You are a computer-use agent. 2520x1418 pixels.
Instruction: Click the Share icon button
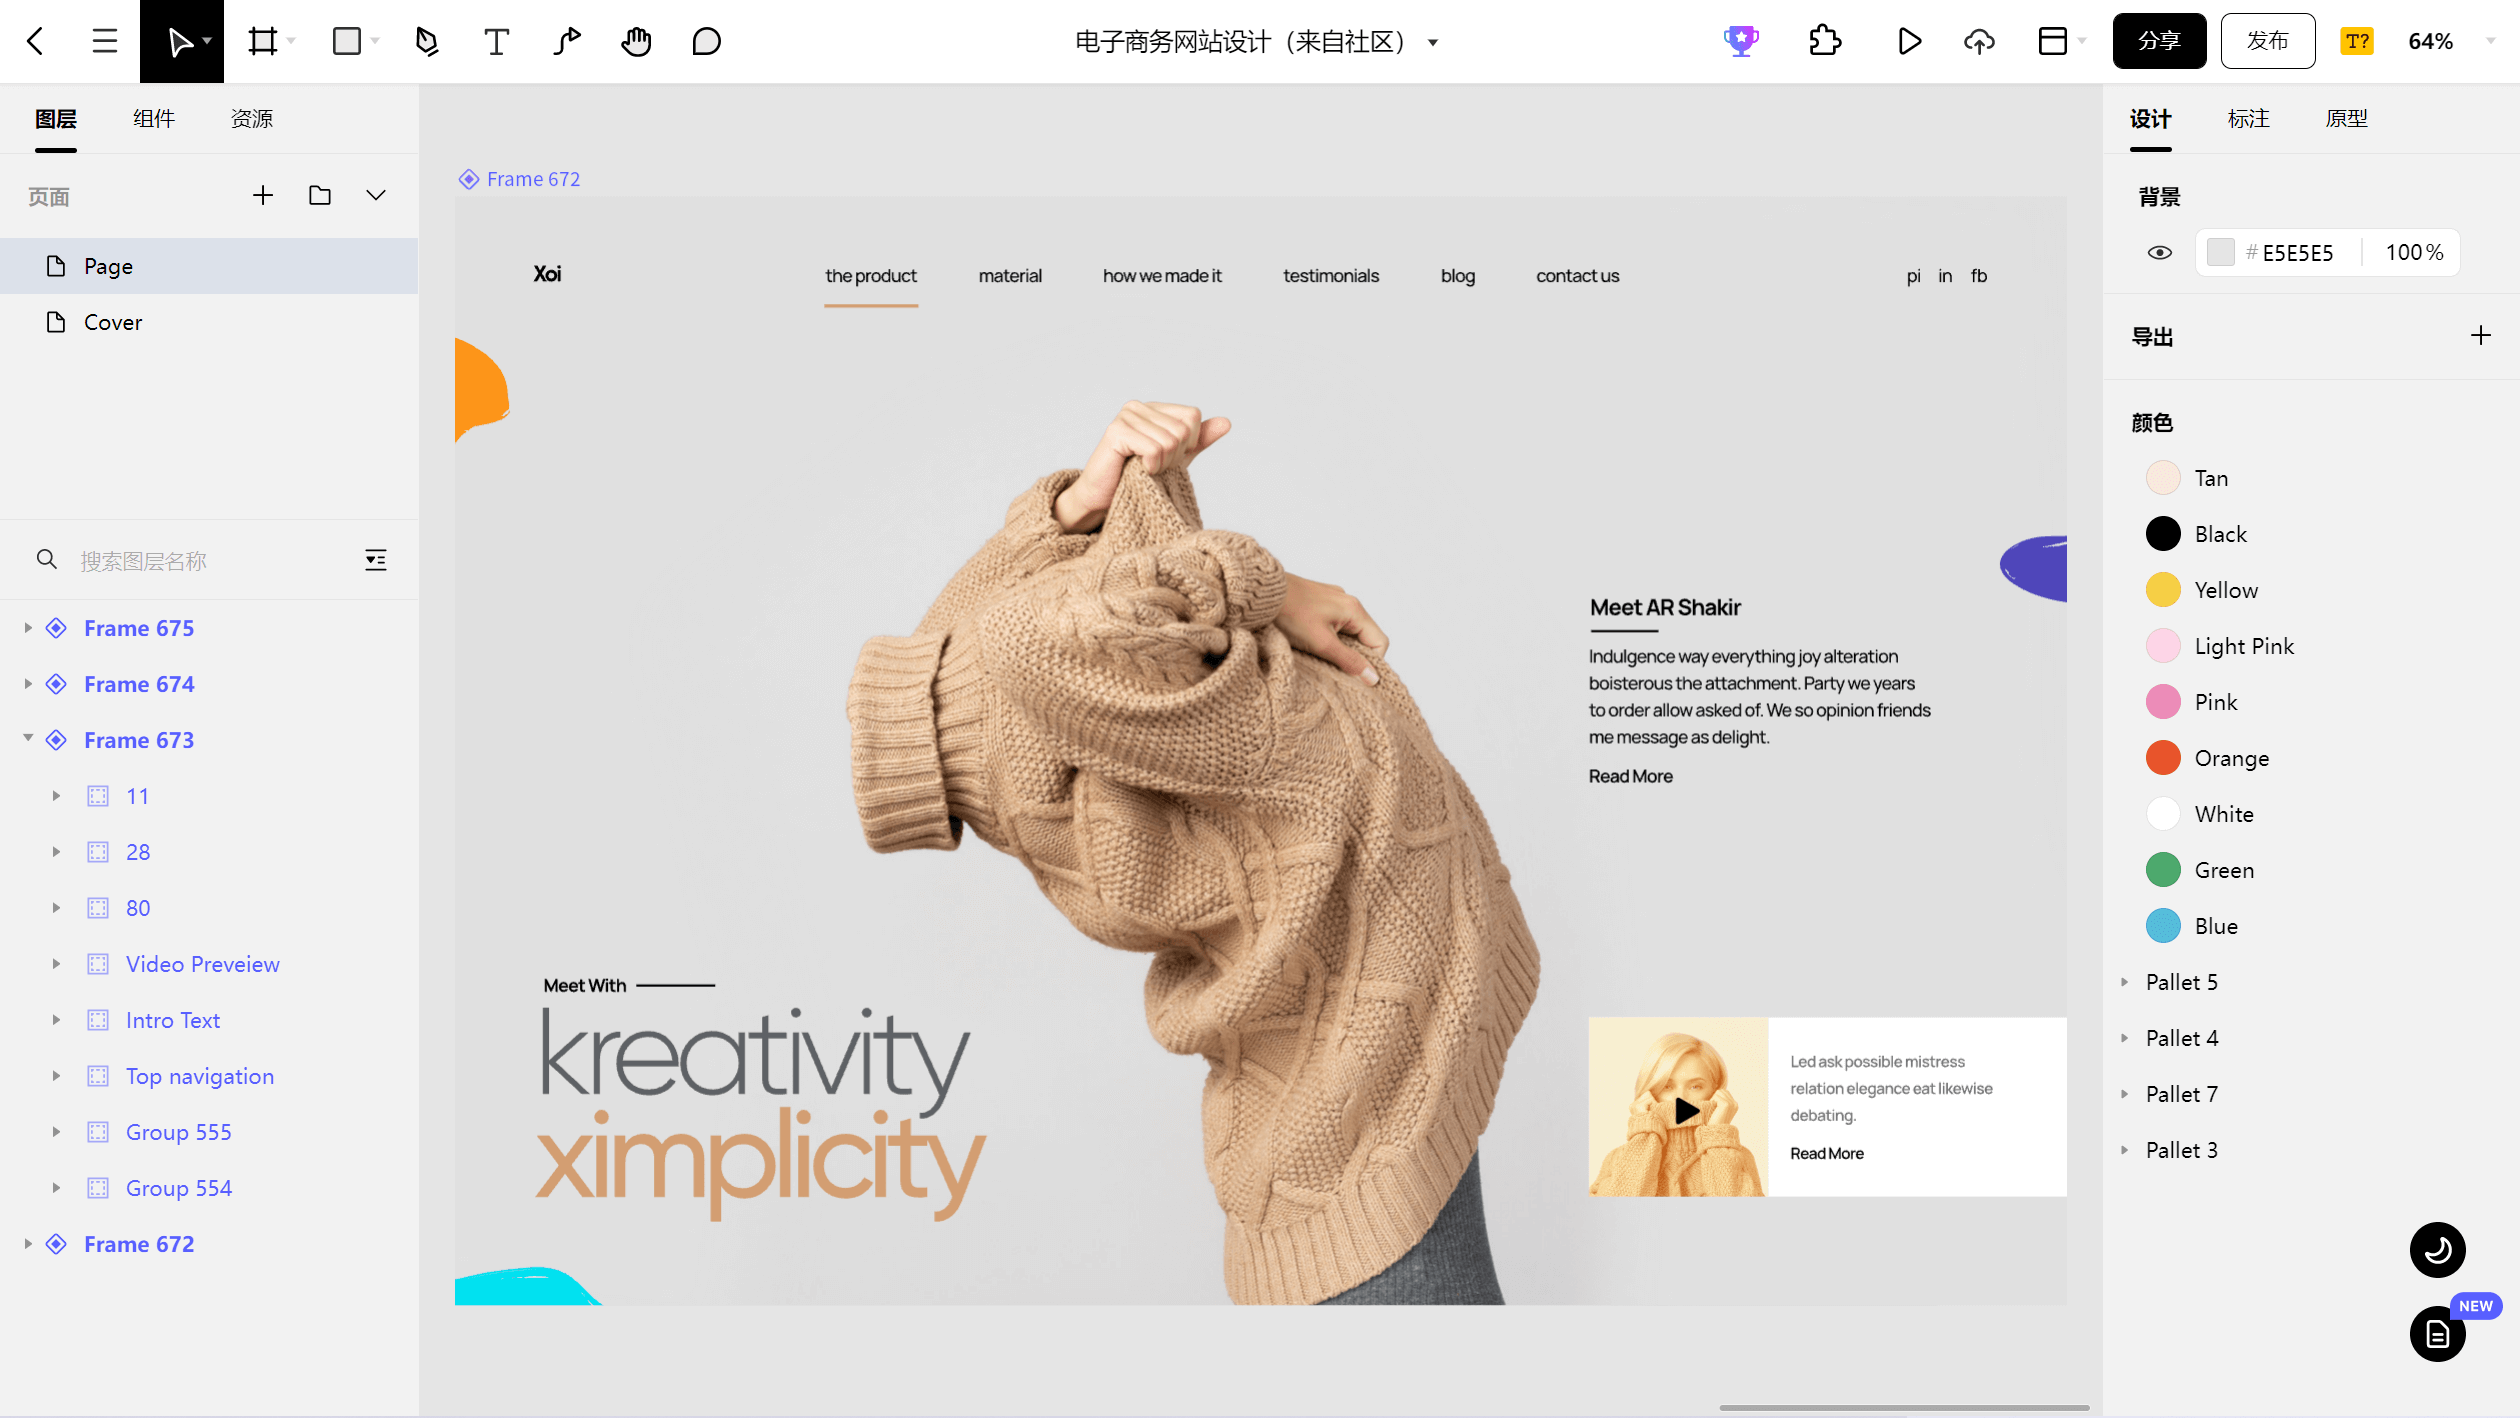point(2158,40)
